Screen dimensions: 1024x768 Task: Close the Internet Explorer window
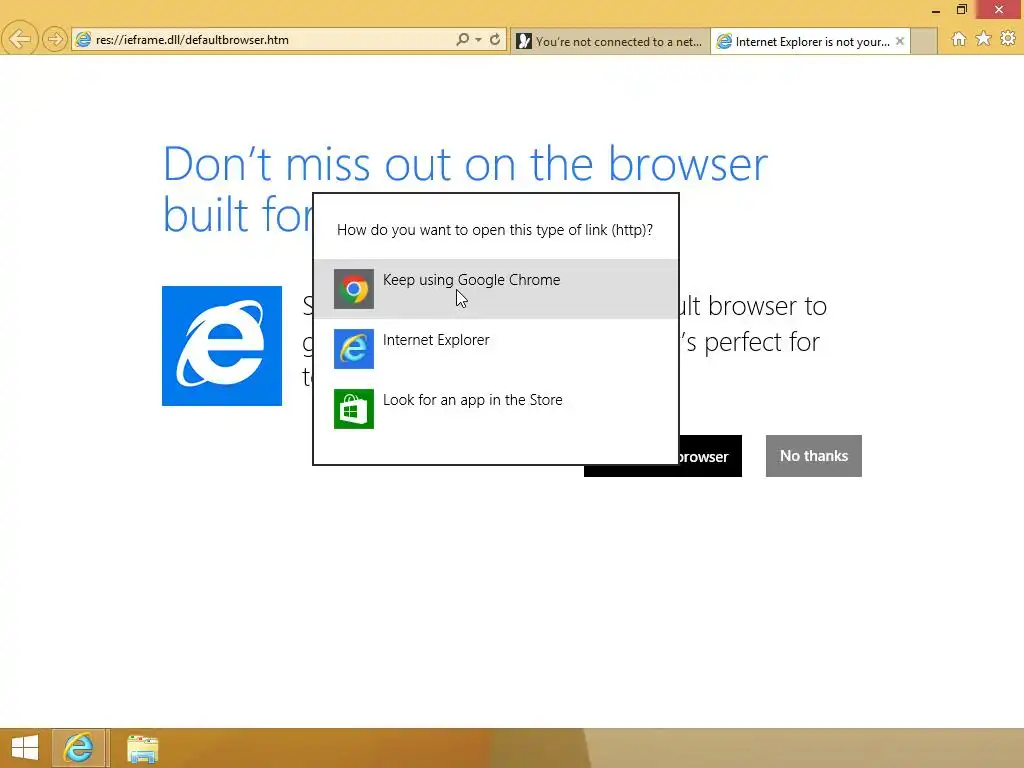[x=999, y=10]
